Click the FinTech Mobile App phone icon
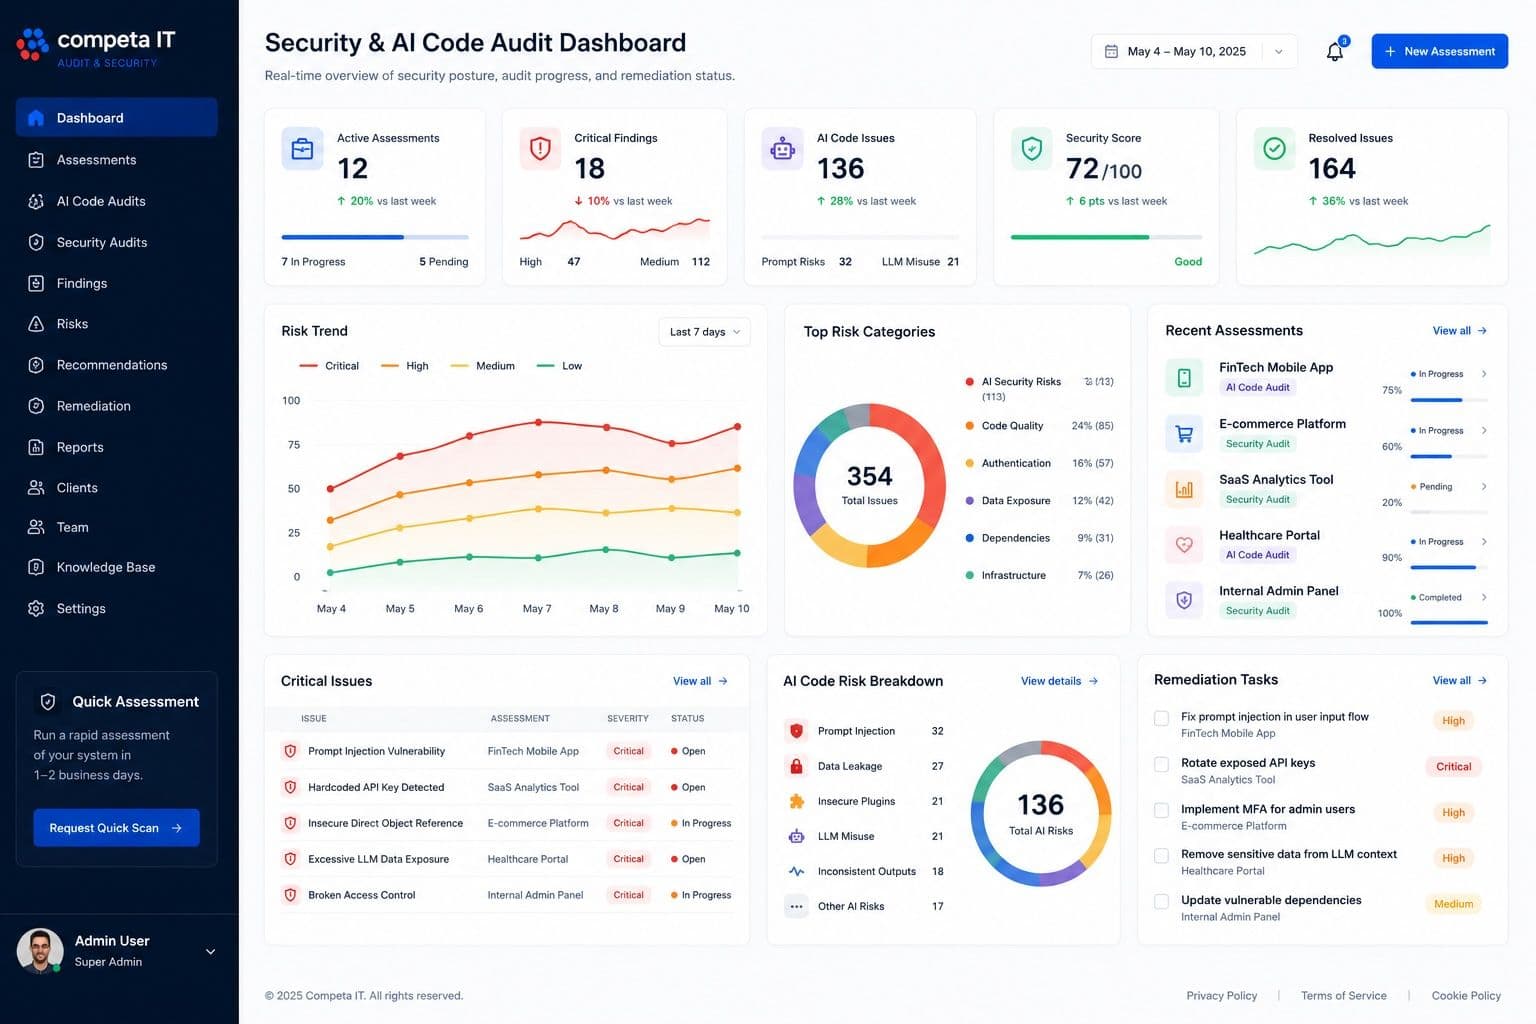Screen dimensions: 1536x1024 (1184, 377)
